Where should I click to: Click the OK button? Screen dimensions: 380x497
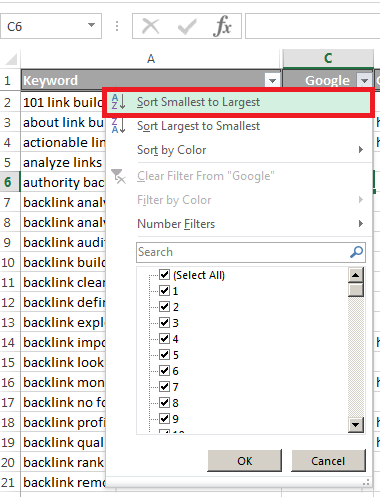pos(245,461)
